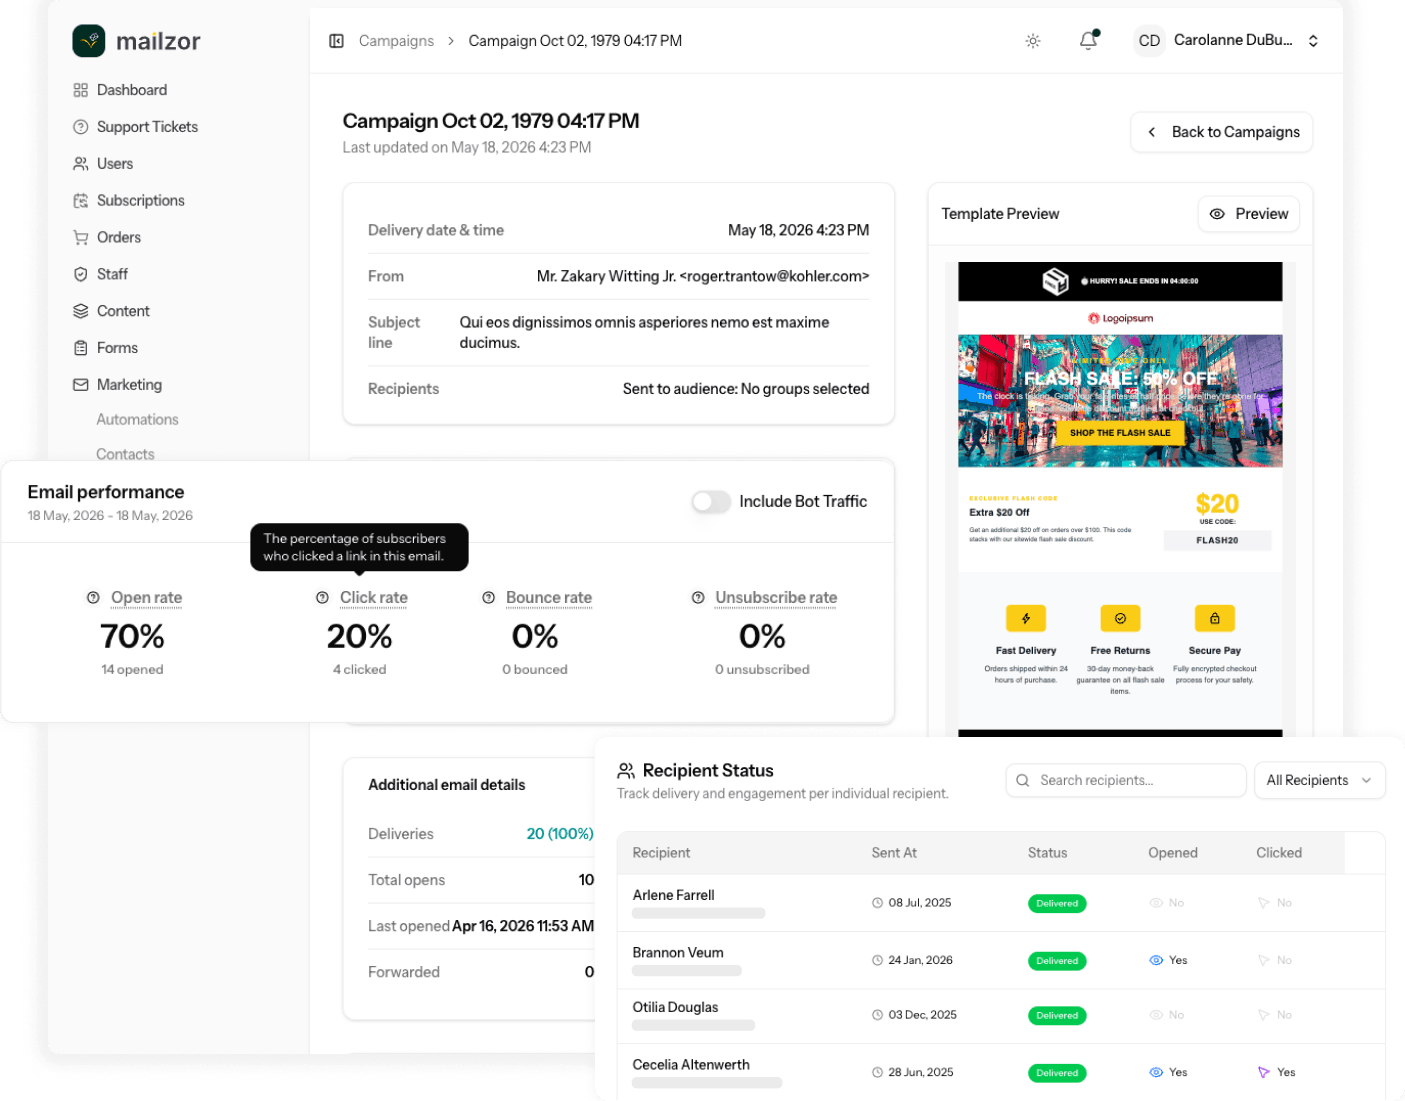Click the Click rate label

coord(374,598)
